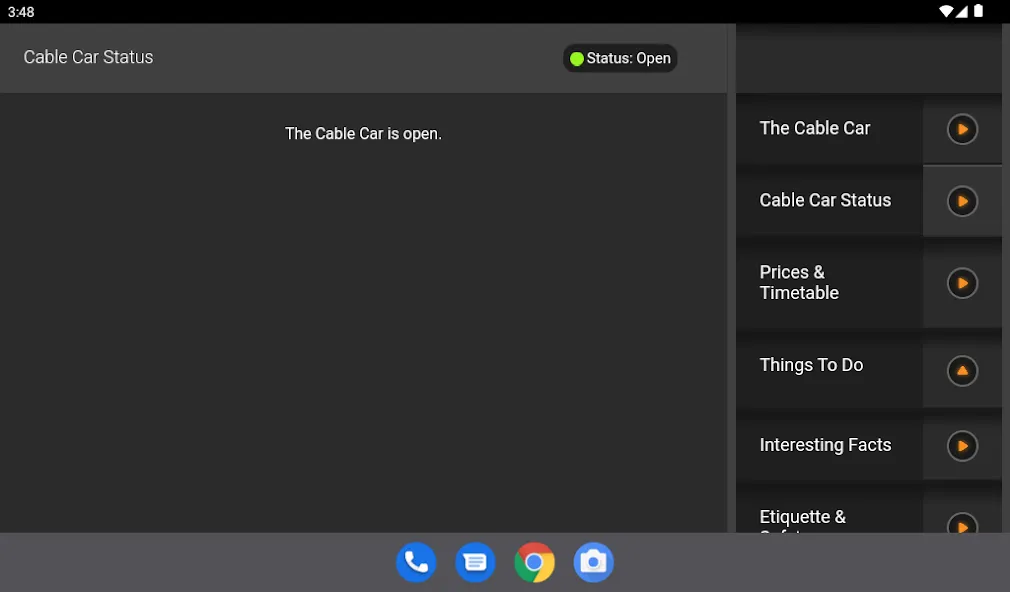1010x592 pixels.
Task: Click the Status: Open badge
Action: [x=620, y=58]
